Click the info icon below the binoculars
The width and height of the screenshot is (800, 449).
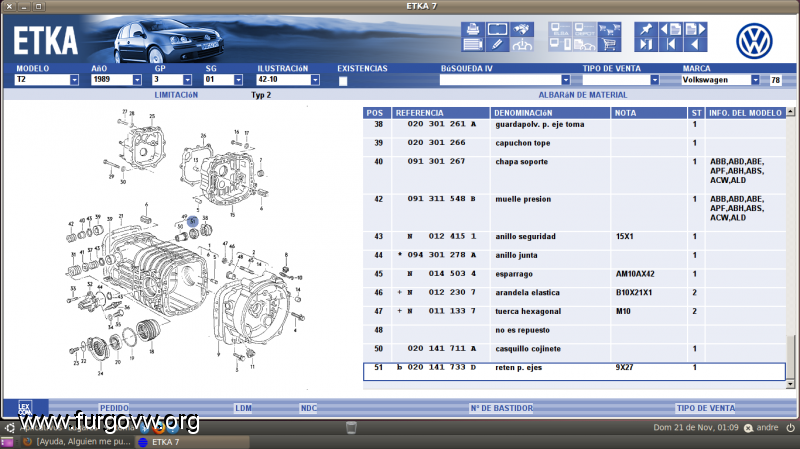(522, 44)
